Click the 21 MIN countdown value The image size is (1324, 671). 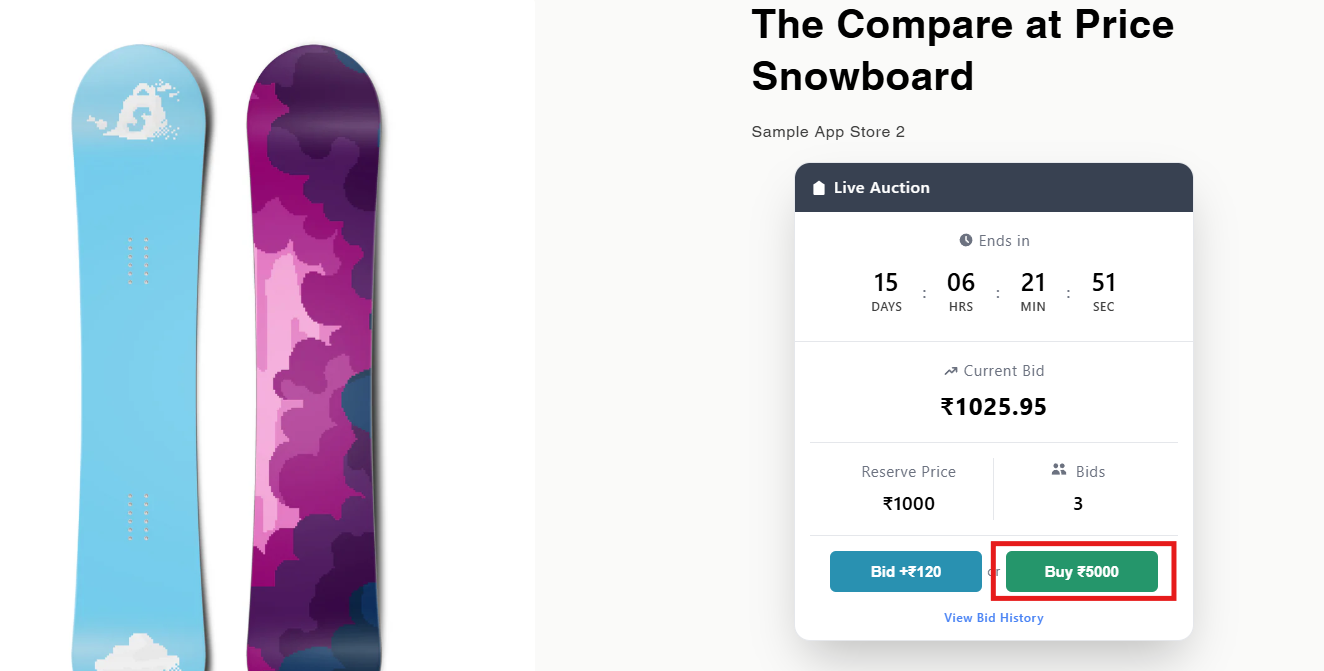(1033, 283)
